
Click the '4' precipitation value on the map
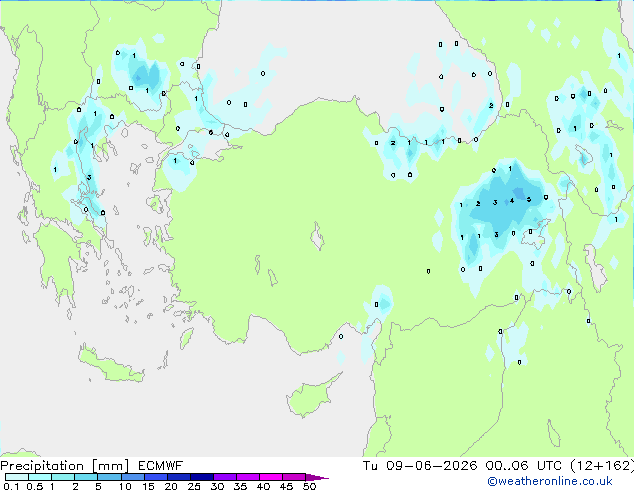click(512, 201)
